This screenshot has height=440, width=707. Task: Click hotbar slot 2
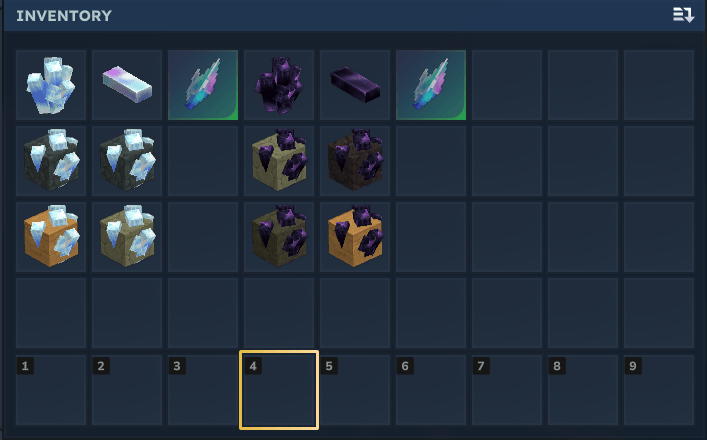[127, 390]
